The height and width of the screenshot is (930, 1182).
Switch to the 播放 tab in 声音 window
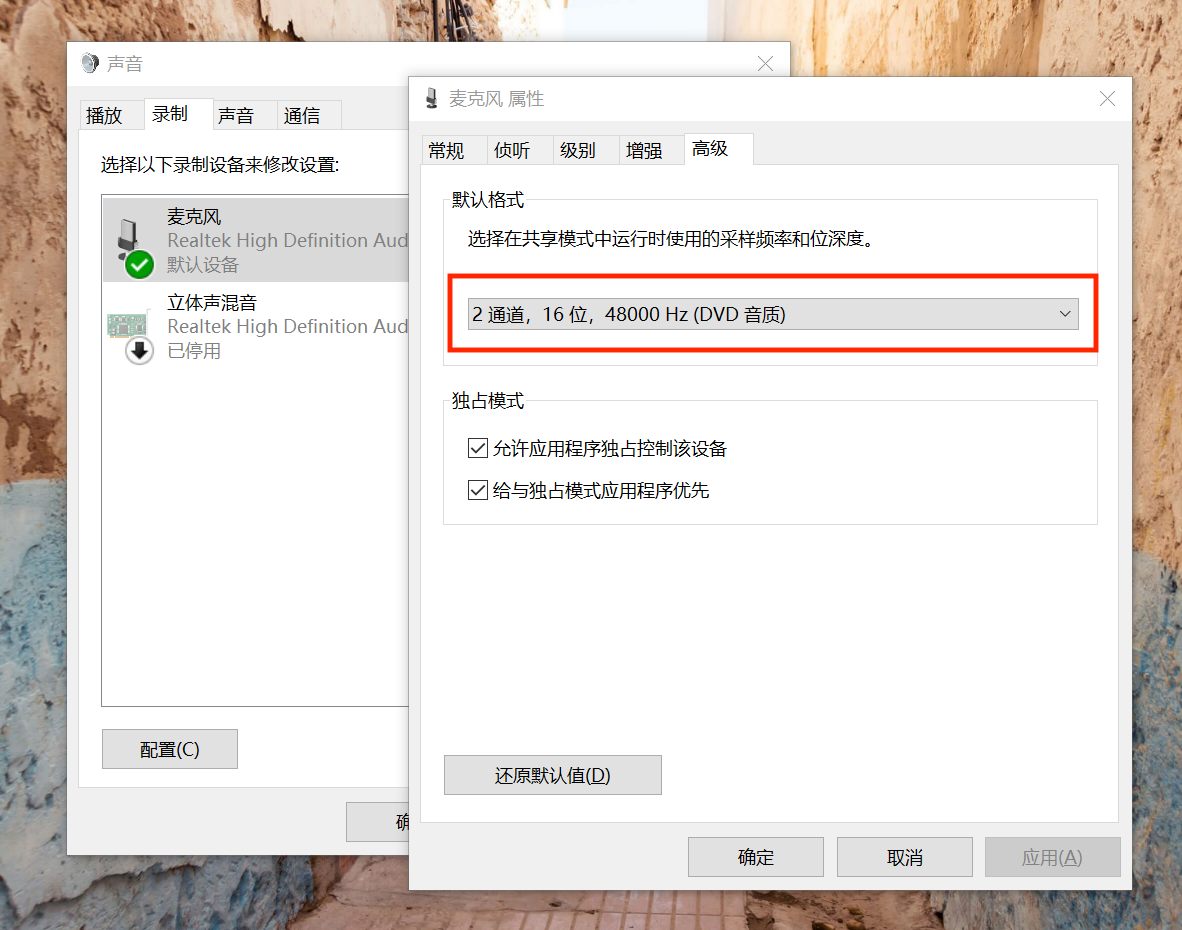click(104, 115)
